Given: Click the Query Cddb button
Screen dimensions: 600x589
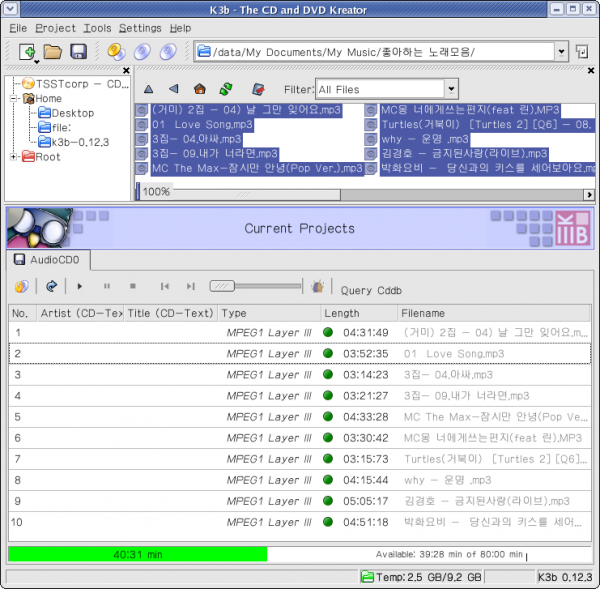Looking at the screenshot, I should [371, 290].
